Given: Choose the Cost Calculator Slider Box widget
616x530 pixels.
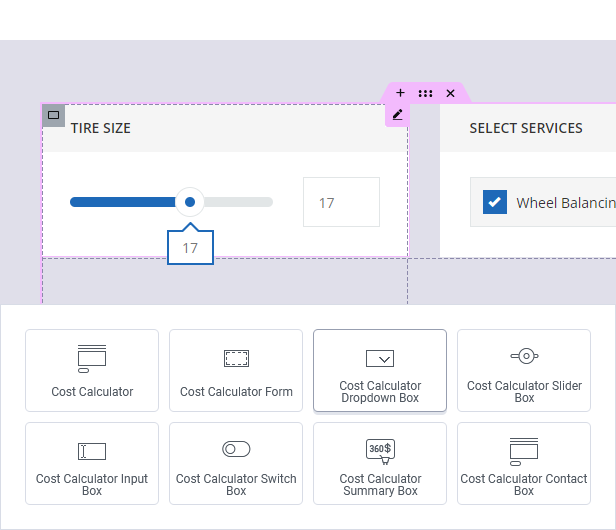Looking at the screenshot, I should (x=524, y=371).
